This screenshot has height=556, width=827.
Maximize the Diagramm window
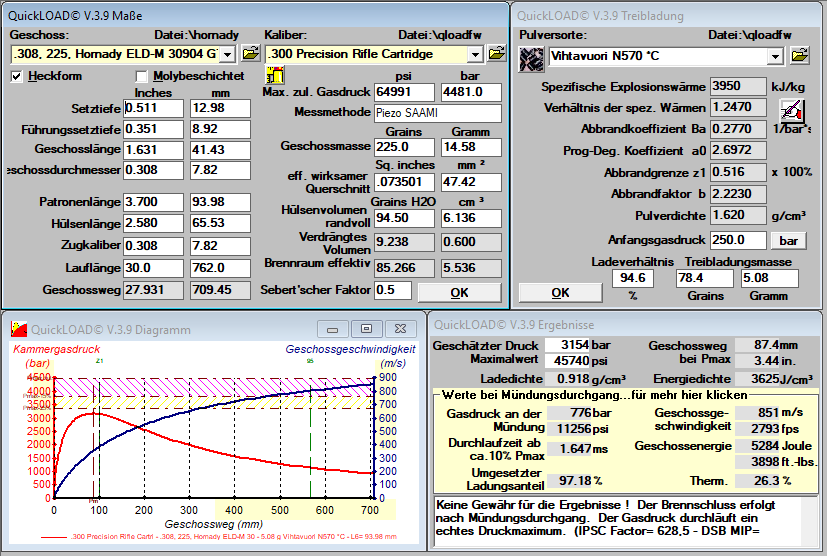tap(366, 328)
